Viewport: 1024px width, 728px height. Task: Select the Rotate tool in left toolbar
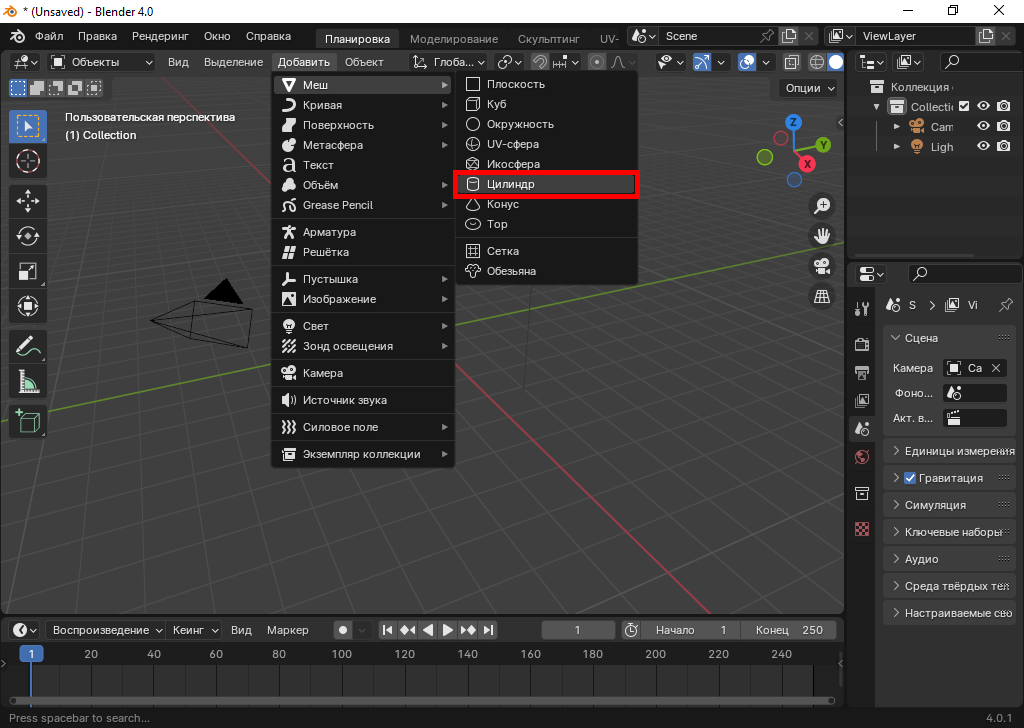click(28, 236)
